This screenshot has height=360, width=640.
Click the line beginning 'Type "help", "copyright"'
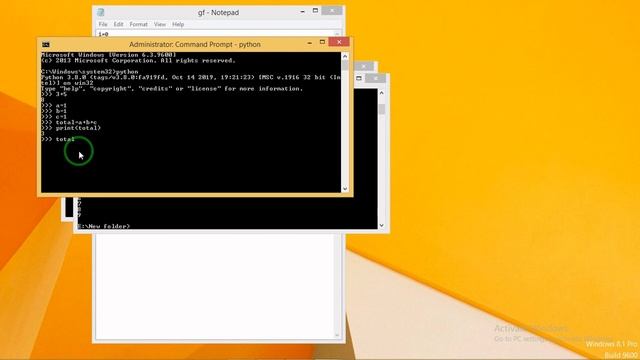coord(172,89)
